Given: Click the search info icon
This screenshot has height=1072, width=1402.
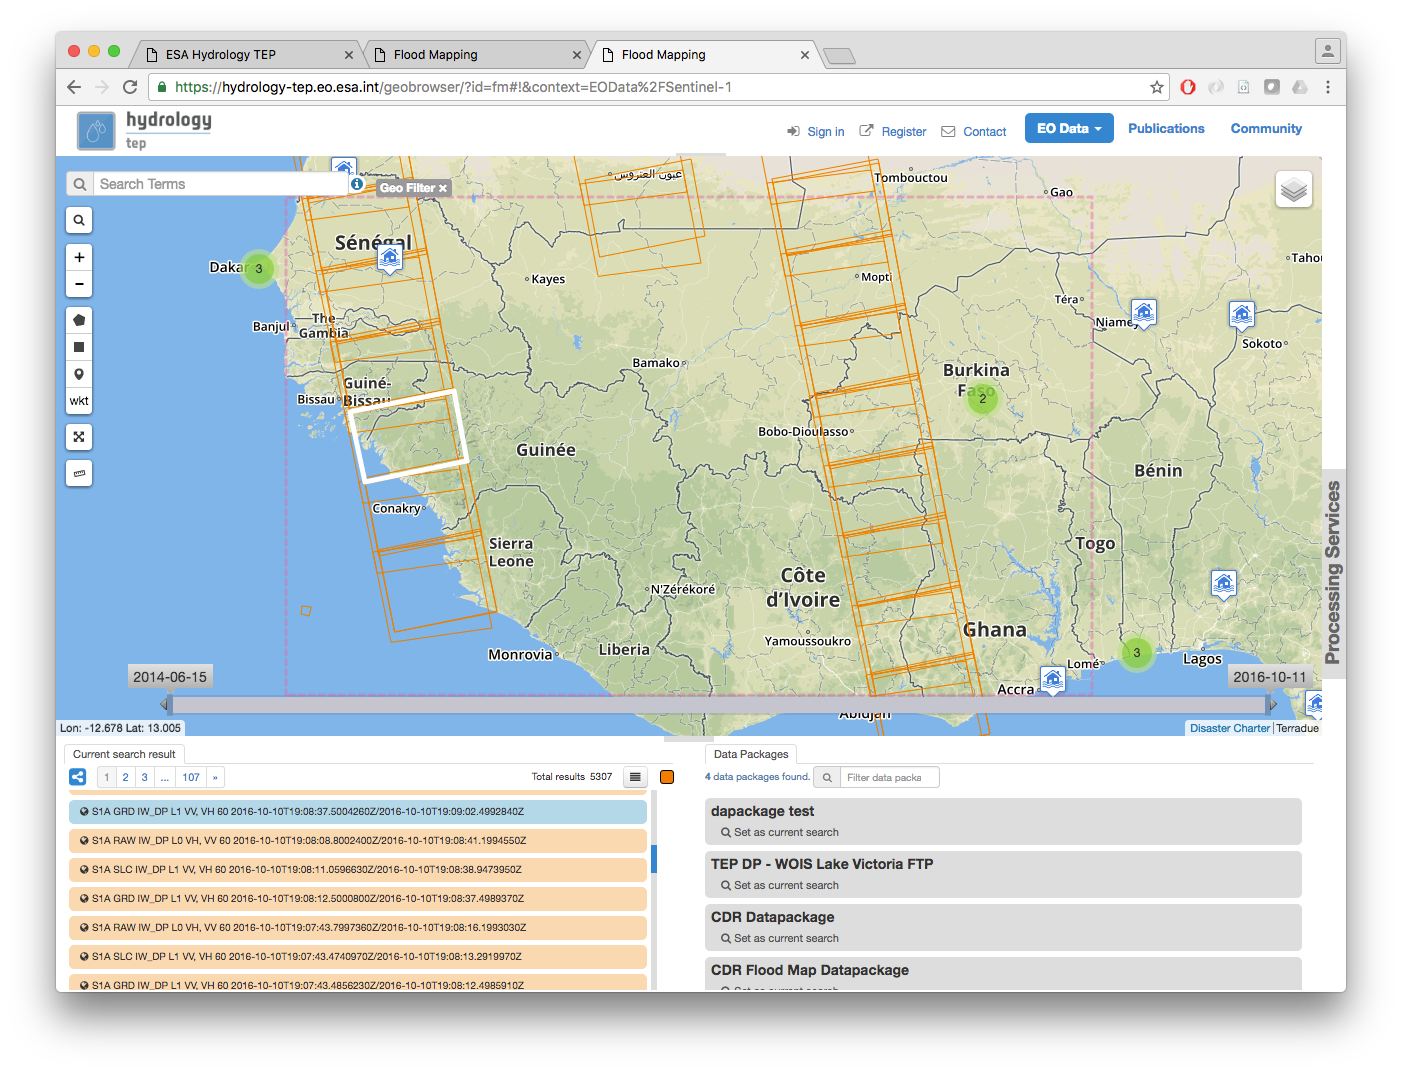Looking at the screenshot, I should (357, 184).
